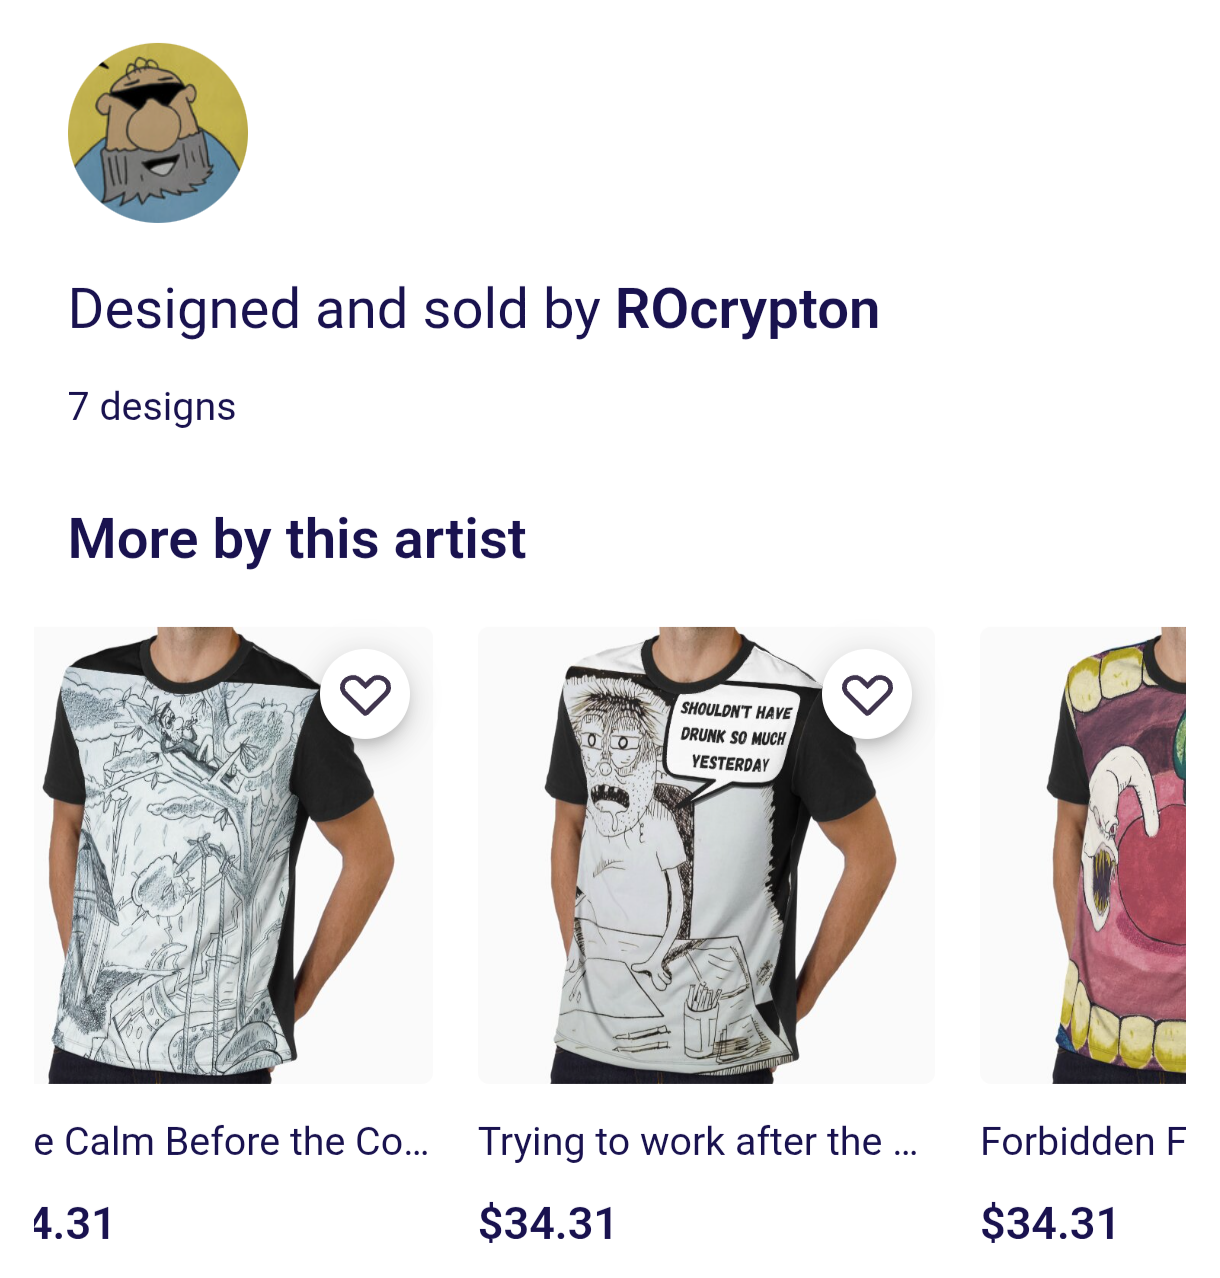Select the $34.31 price under Trying to work
1220x1278 pixels.
click(547, 1224)
